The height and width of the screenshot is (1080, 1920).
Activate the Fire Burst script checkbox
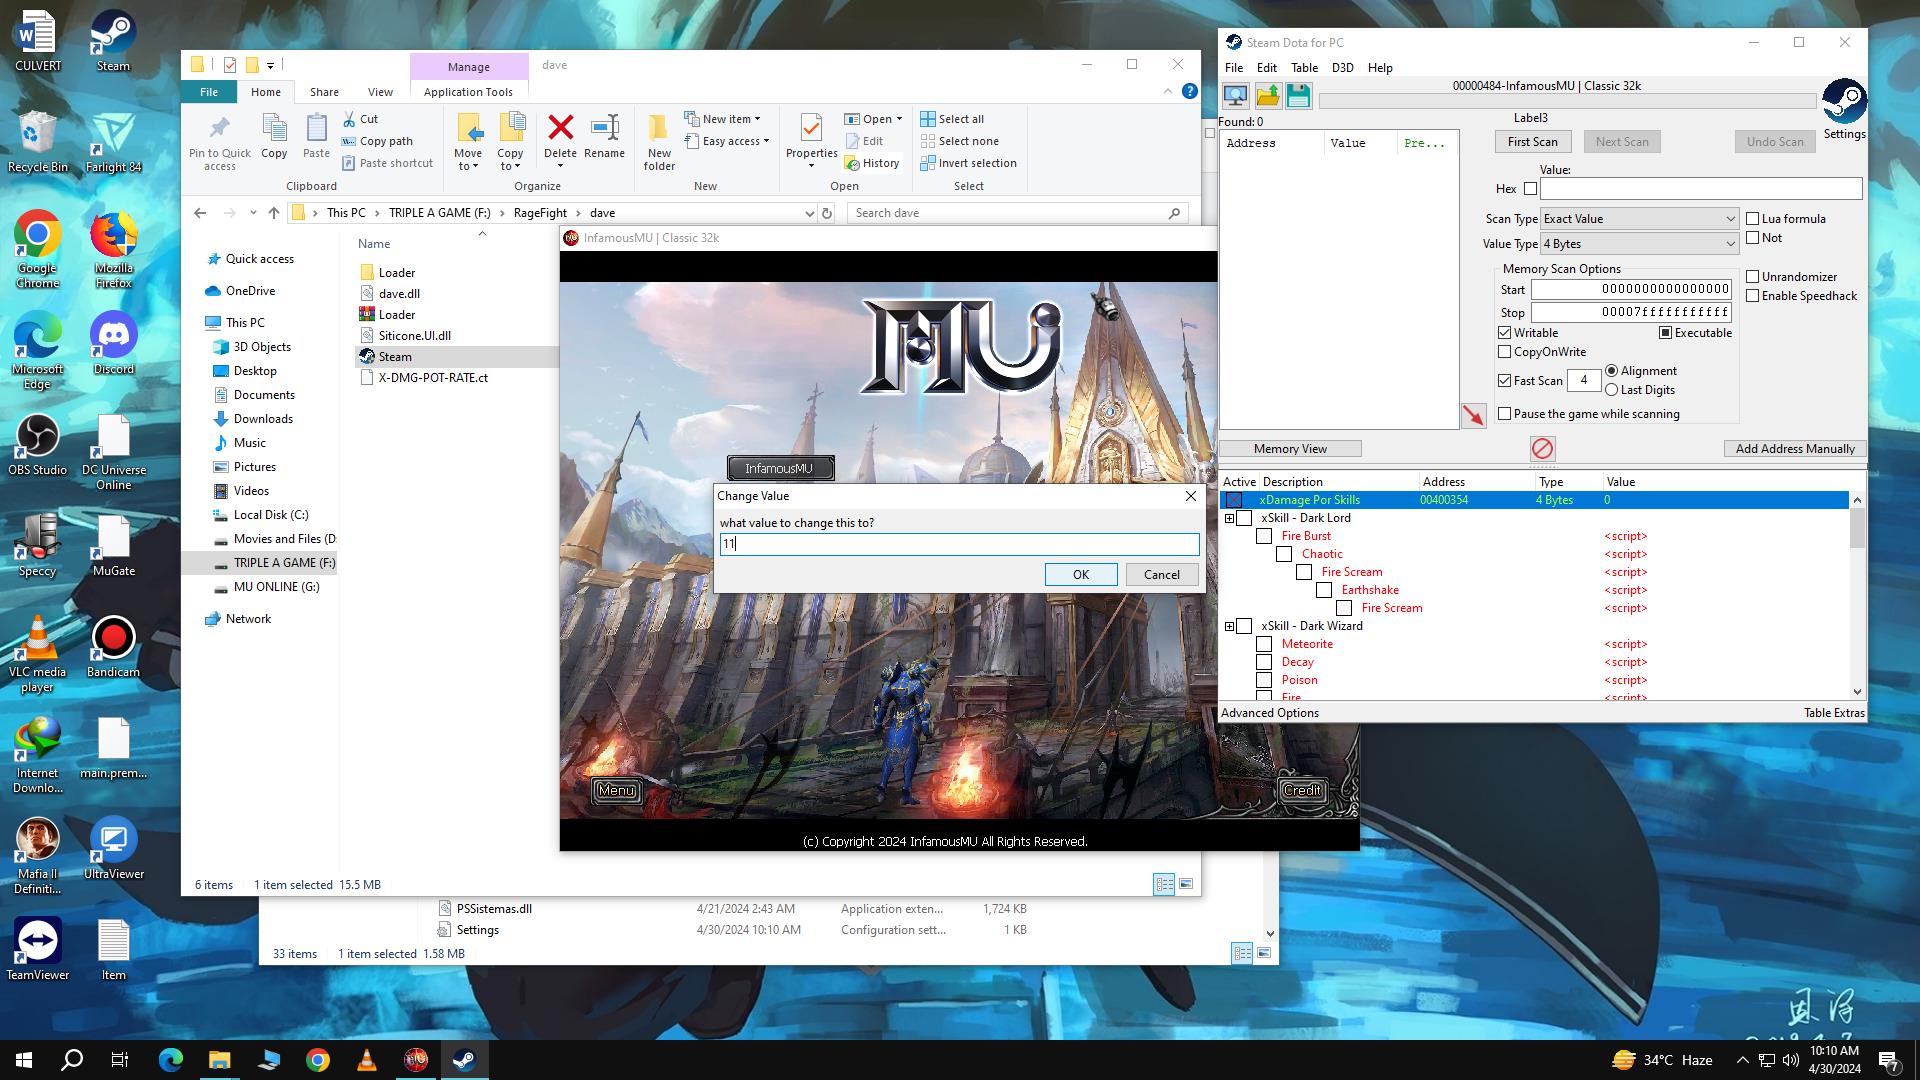tap(1264, 536)
